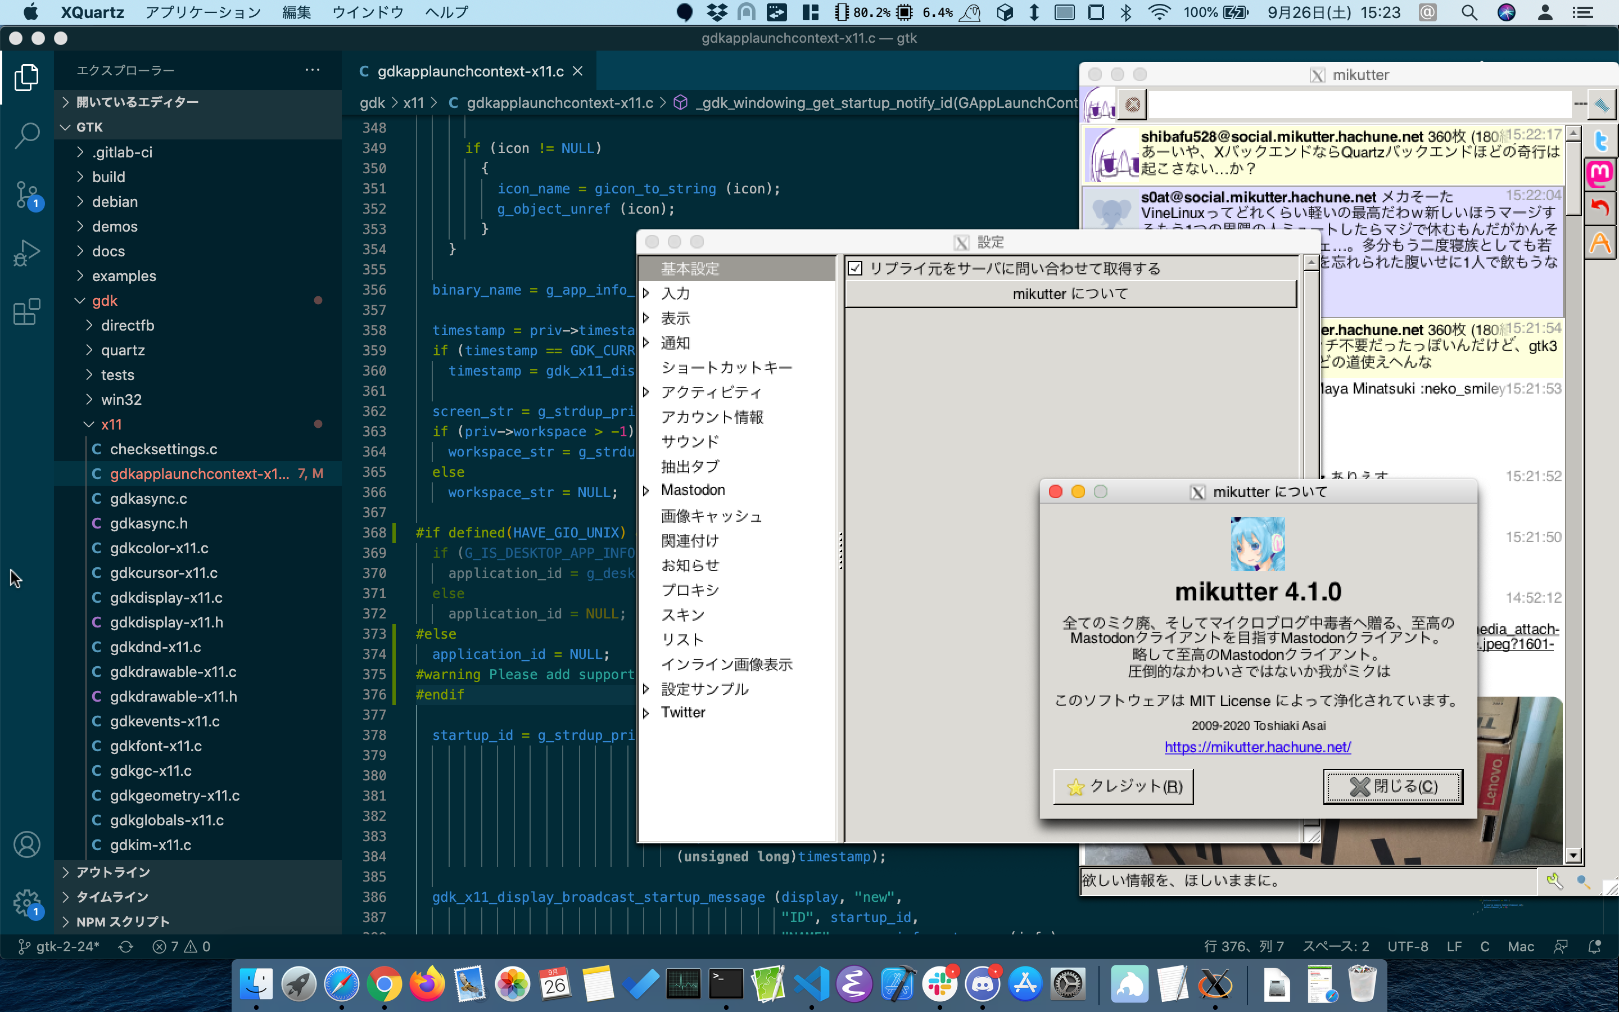1619x1012 pixels.
Task: Click the red reply arrow tab in mikutter
Action: (1600, 208)
